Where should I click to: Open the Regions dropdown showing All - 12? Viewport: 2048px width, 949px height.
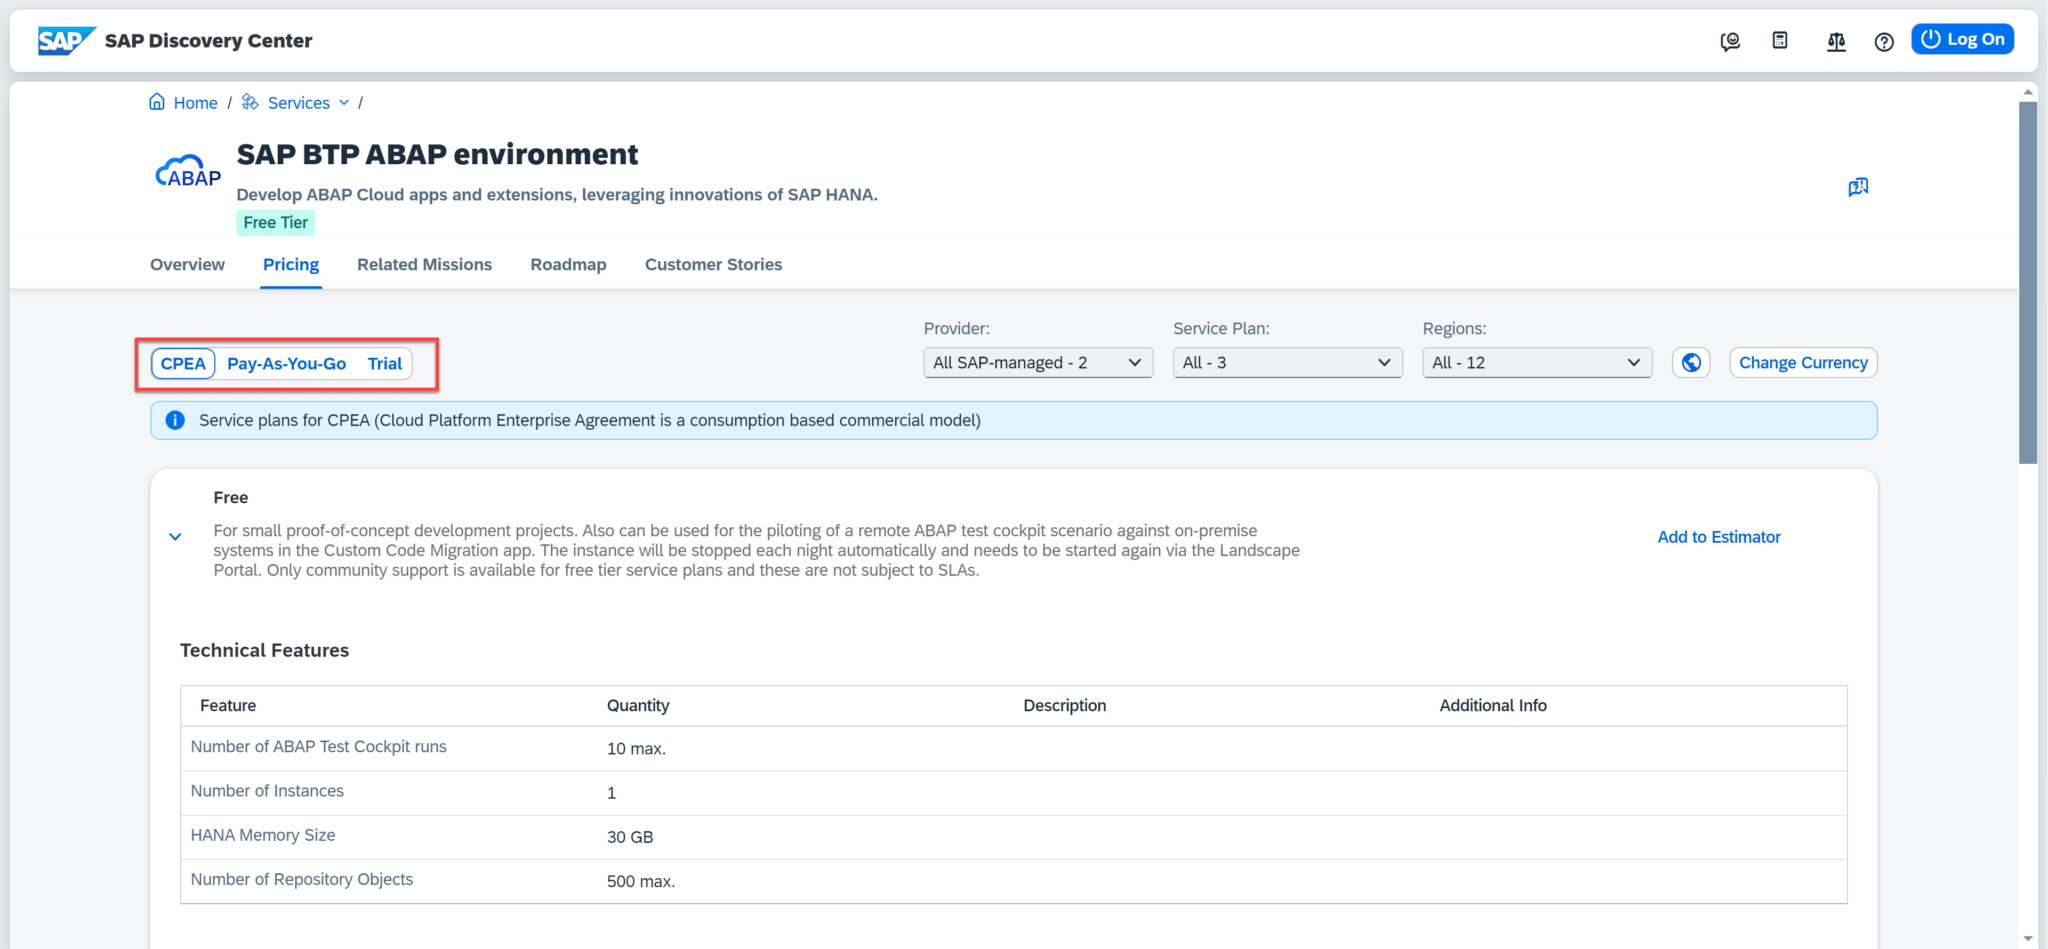pyautogui.click(x=1536, y=362)
